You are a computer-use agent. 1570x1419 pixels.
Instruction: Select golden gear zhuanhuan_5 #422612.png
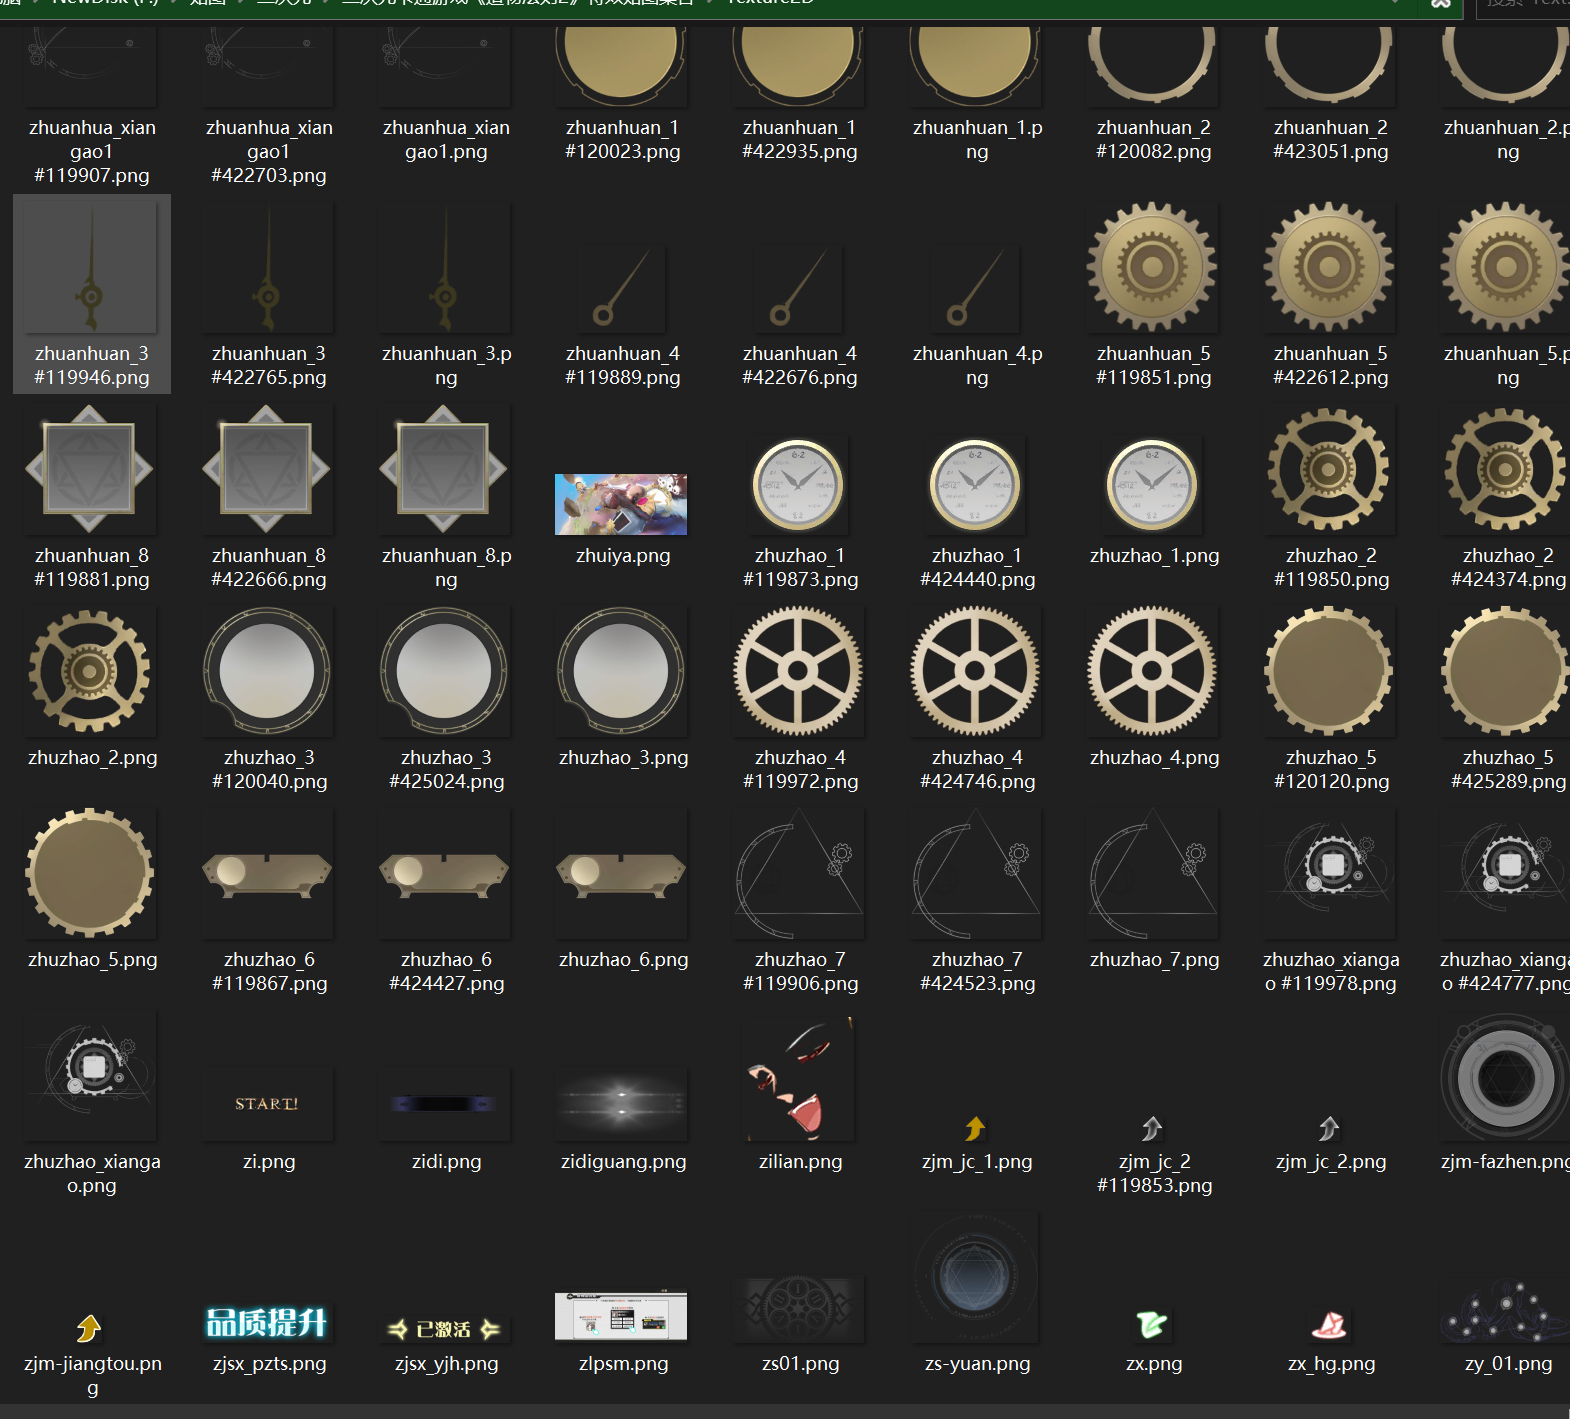point(1329,268)
